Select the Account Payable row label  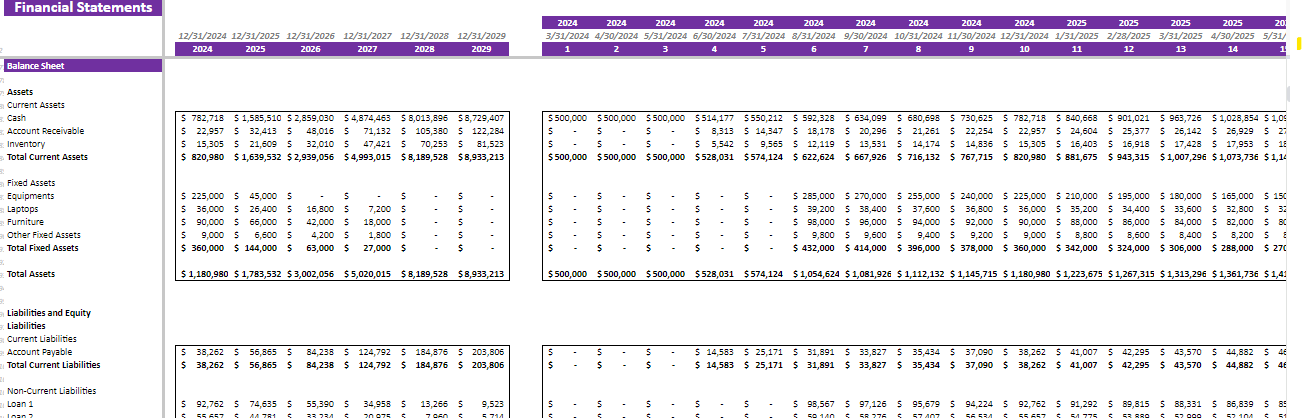[x=40, y=352]
